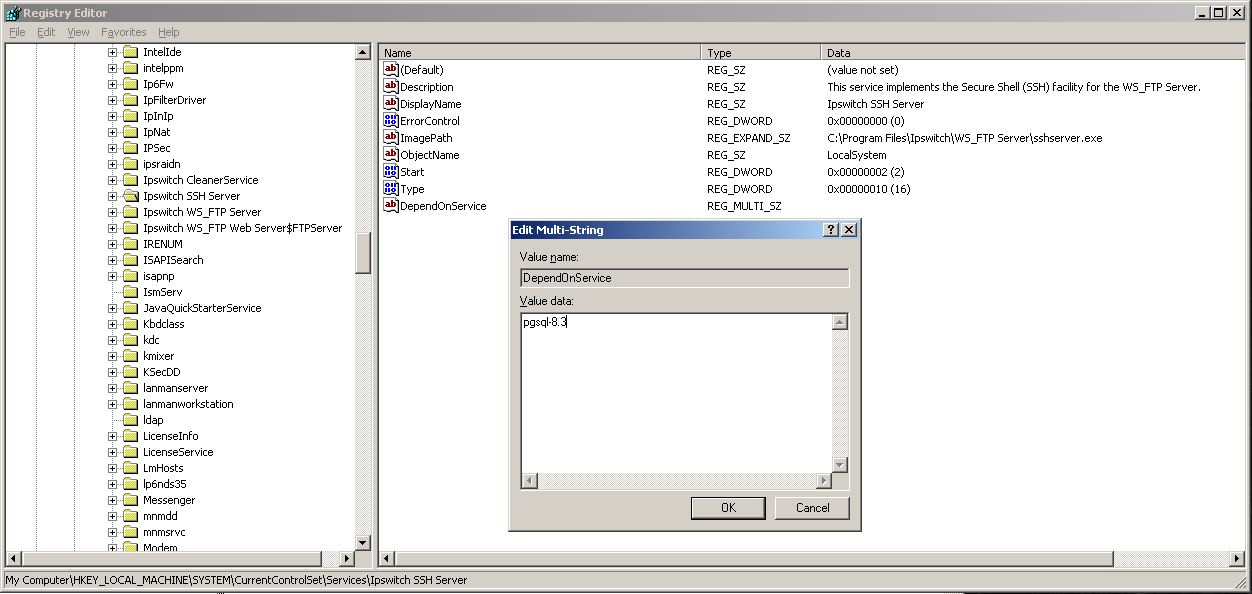The image size is (1252, 594).
Task: Click the Kbdclass folder icon
Action: (x=130, y=324)
